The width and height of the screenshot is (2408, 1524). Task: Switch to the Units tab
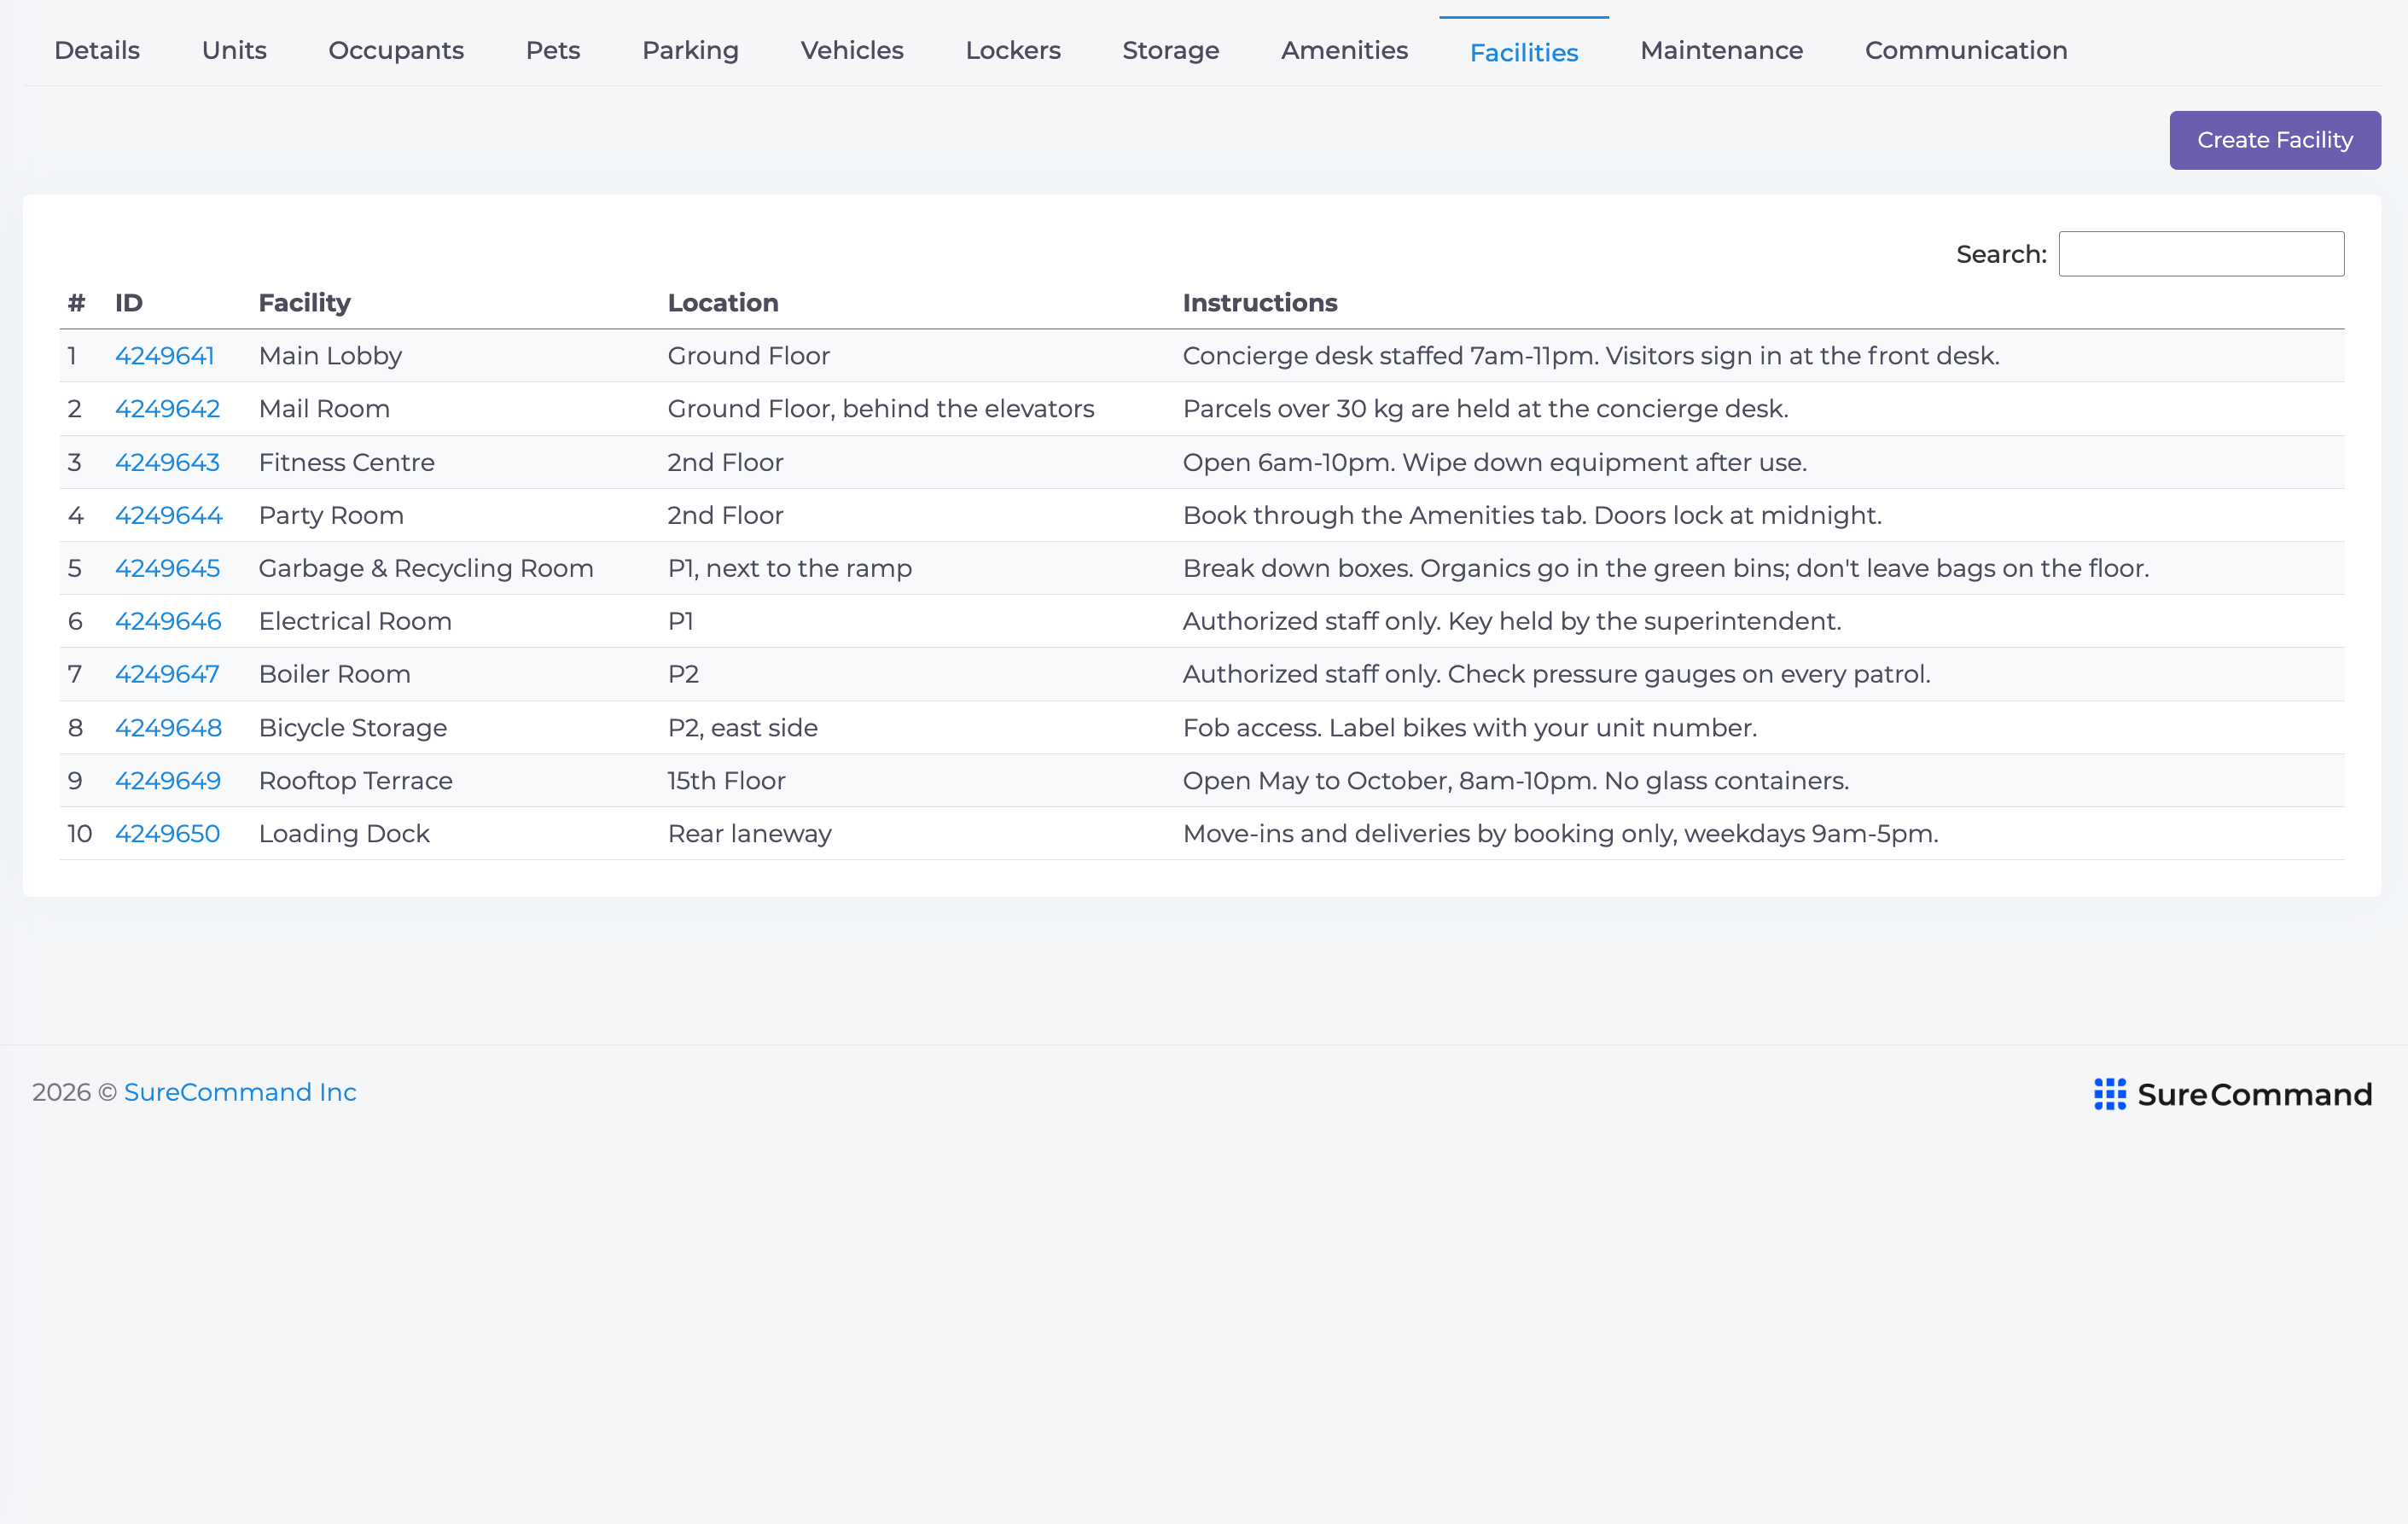coord(234,50)
